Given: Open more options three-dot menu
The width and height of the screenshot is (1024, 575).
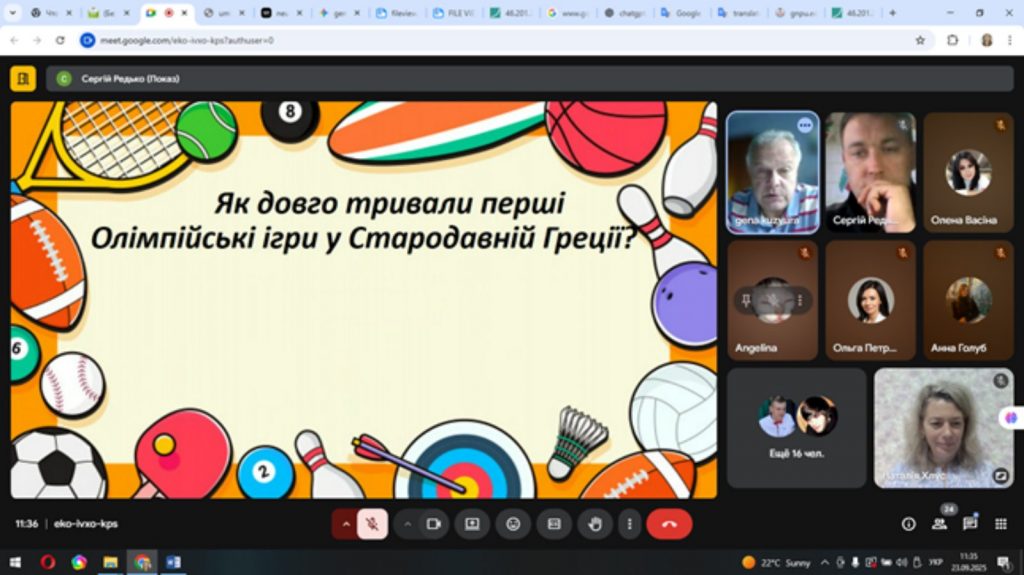Looking at the screenshot, I should [629, 524].
